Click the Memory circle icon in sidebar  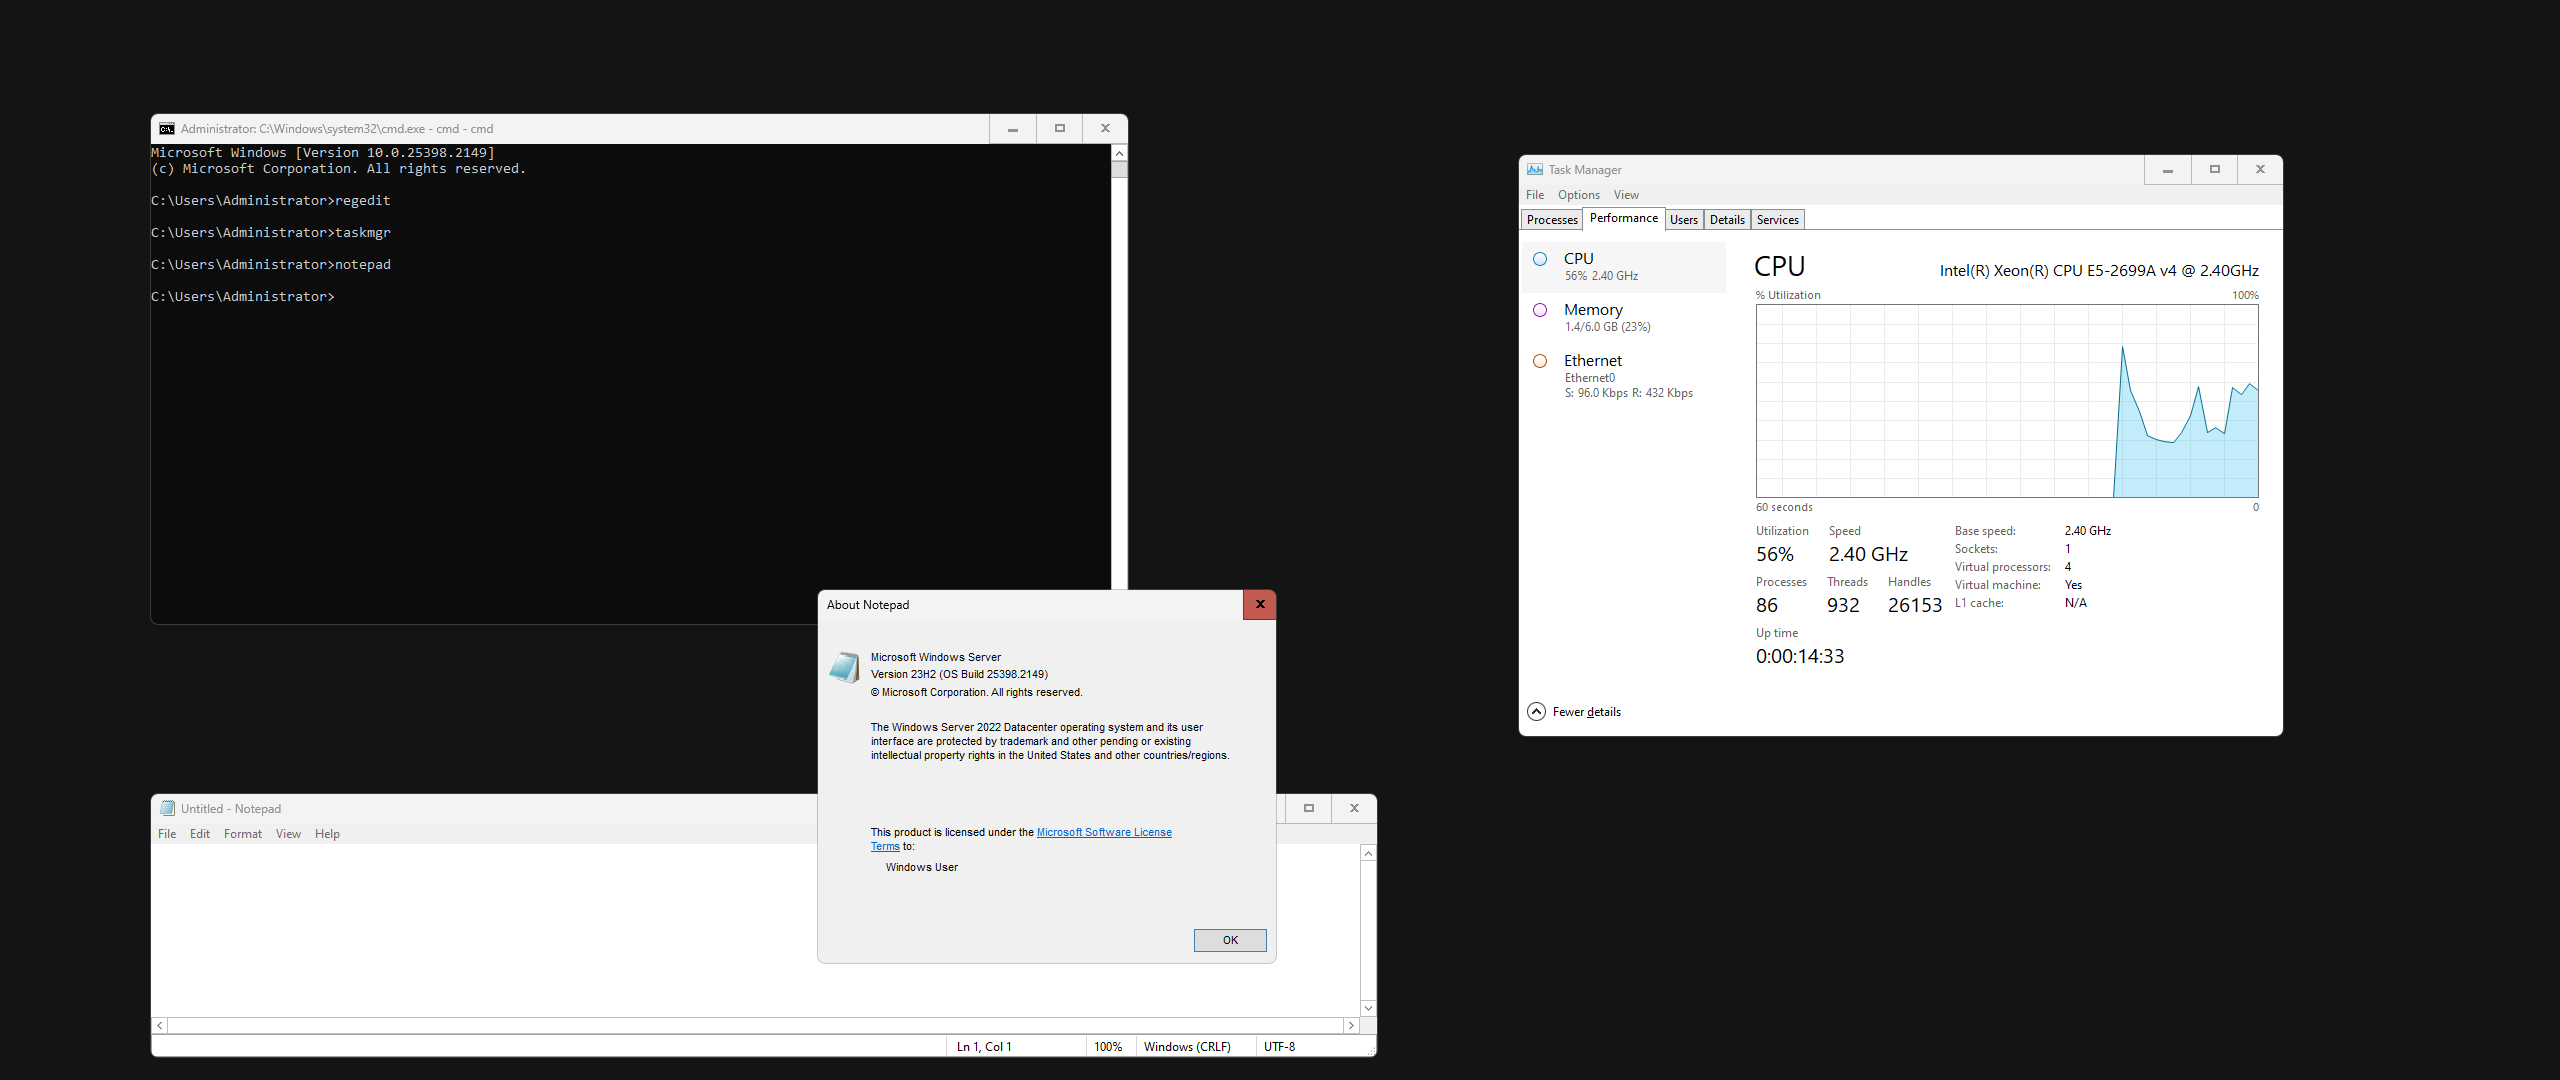[1540, 310]
